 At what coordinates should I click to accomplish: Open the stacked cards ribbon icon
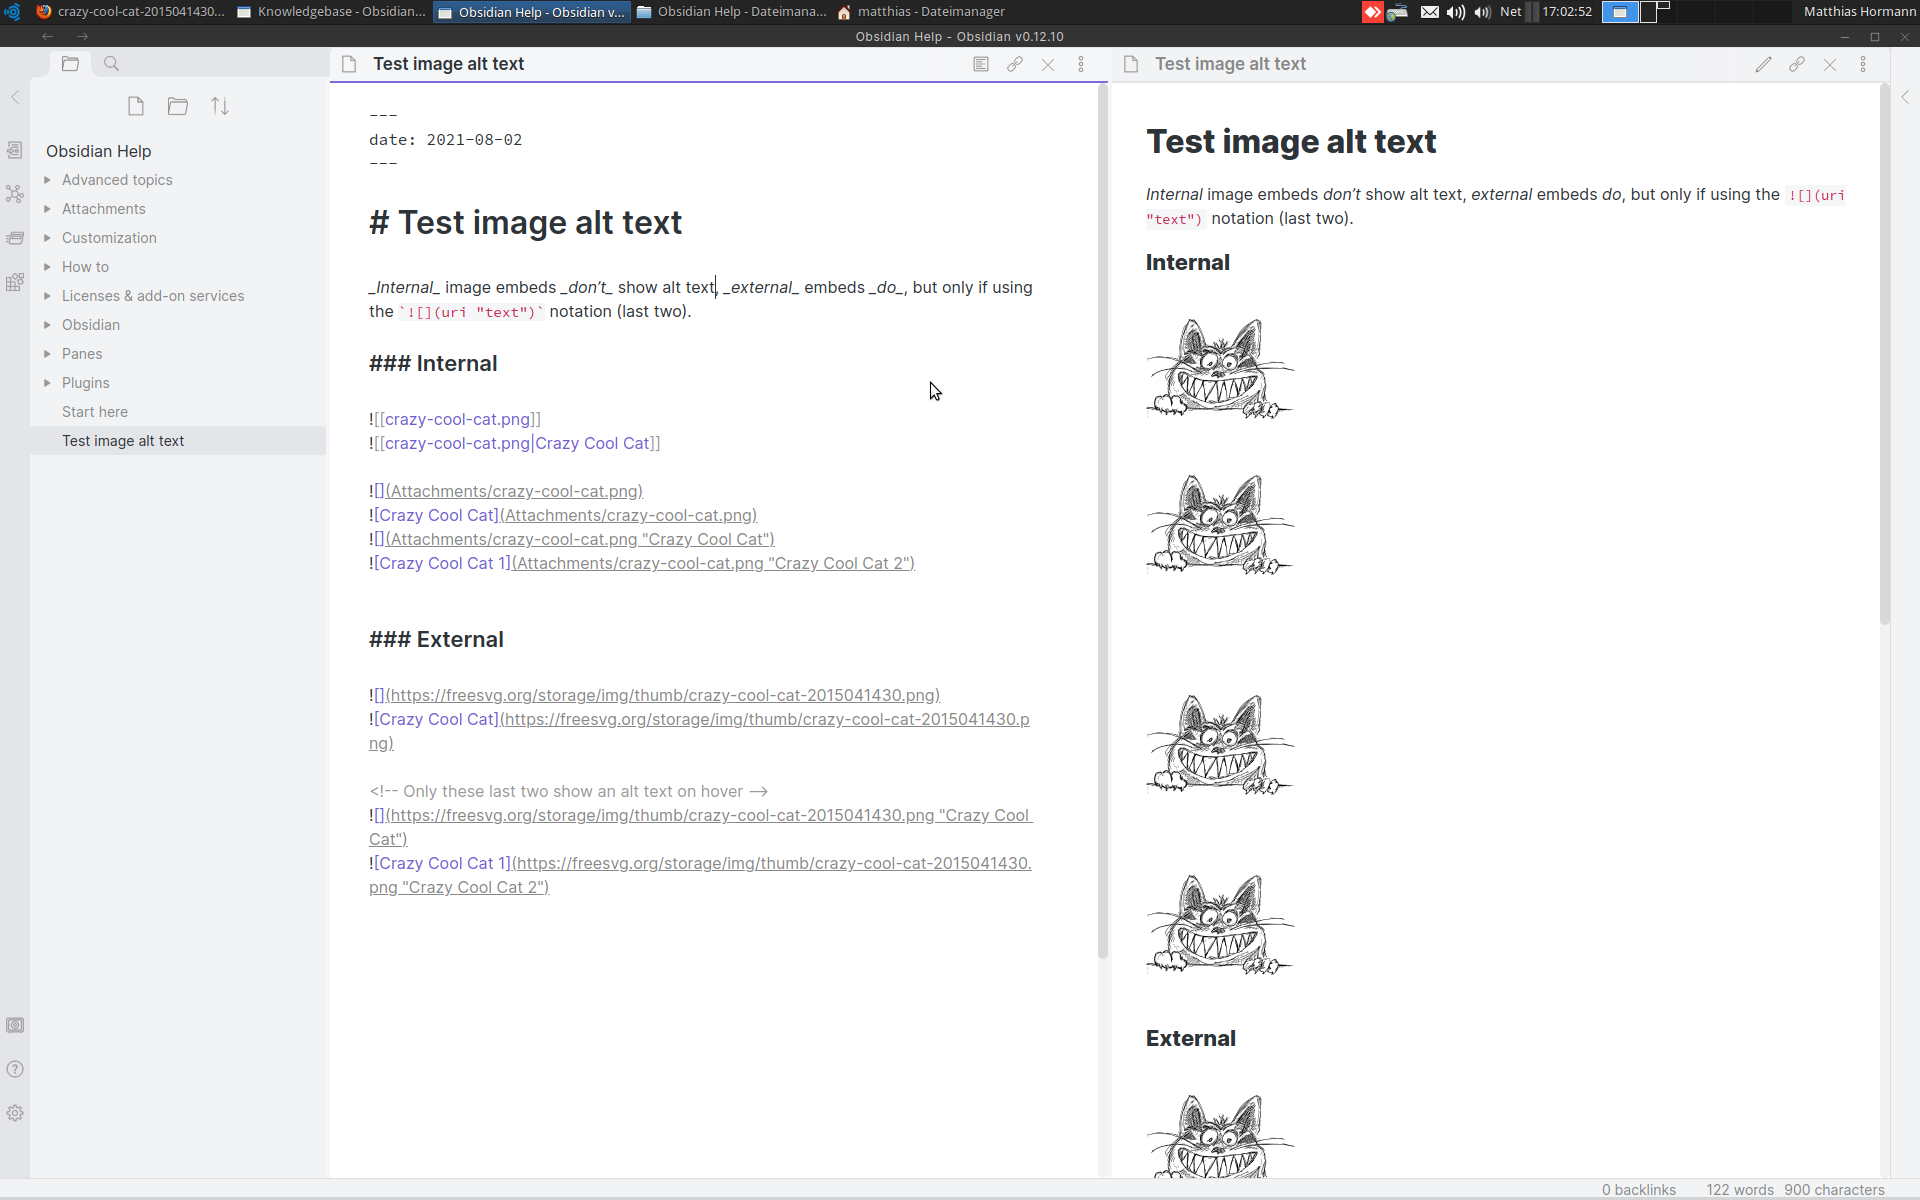[15, 238]
